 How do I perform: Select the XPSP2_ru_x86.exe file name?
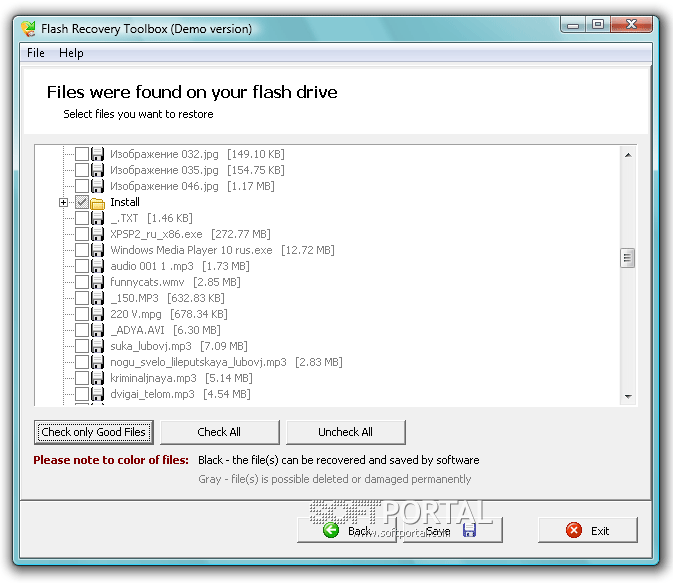point(156,234)
